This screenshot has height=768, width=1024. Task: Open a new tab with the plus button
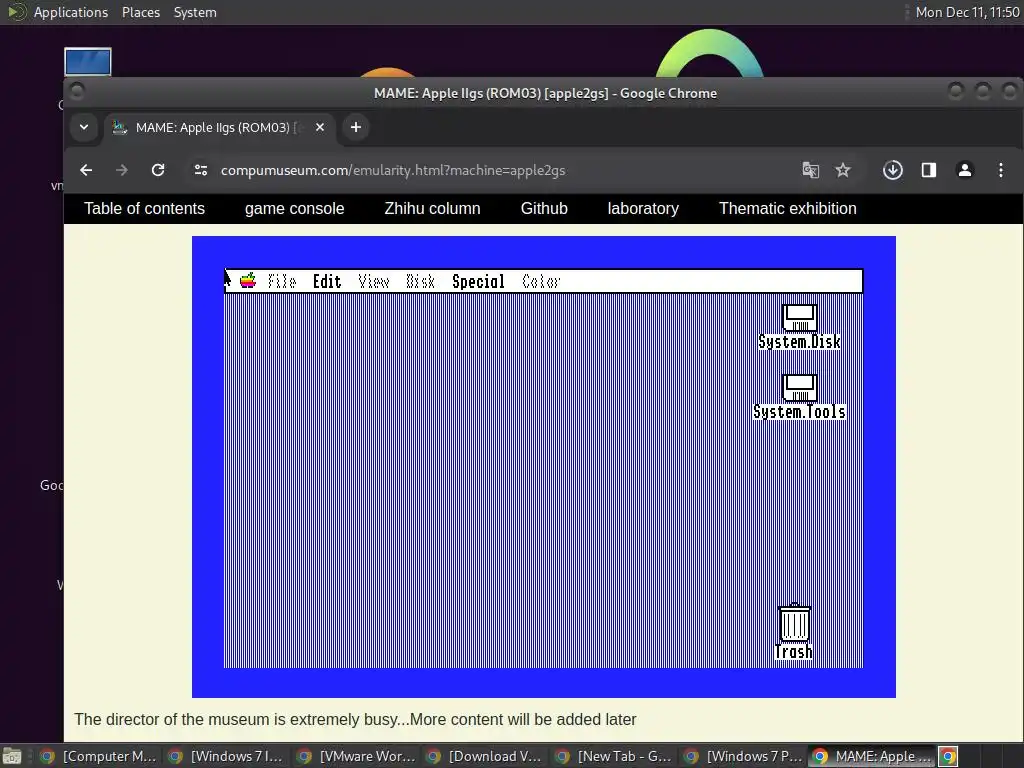point(356,127)
